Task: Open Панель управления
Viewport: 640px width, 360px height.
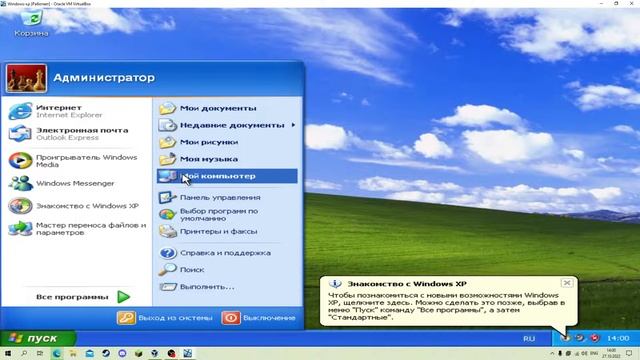Action: (x=227, y=198)
